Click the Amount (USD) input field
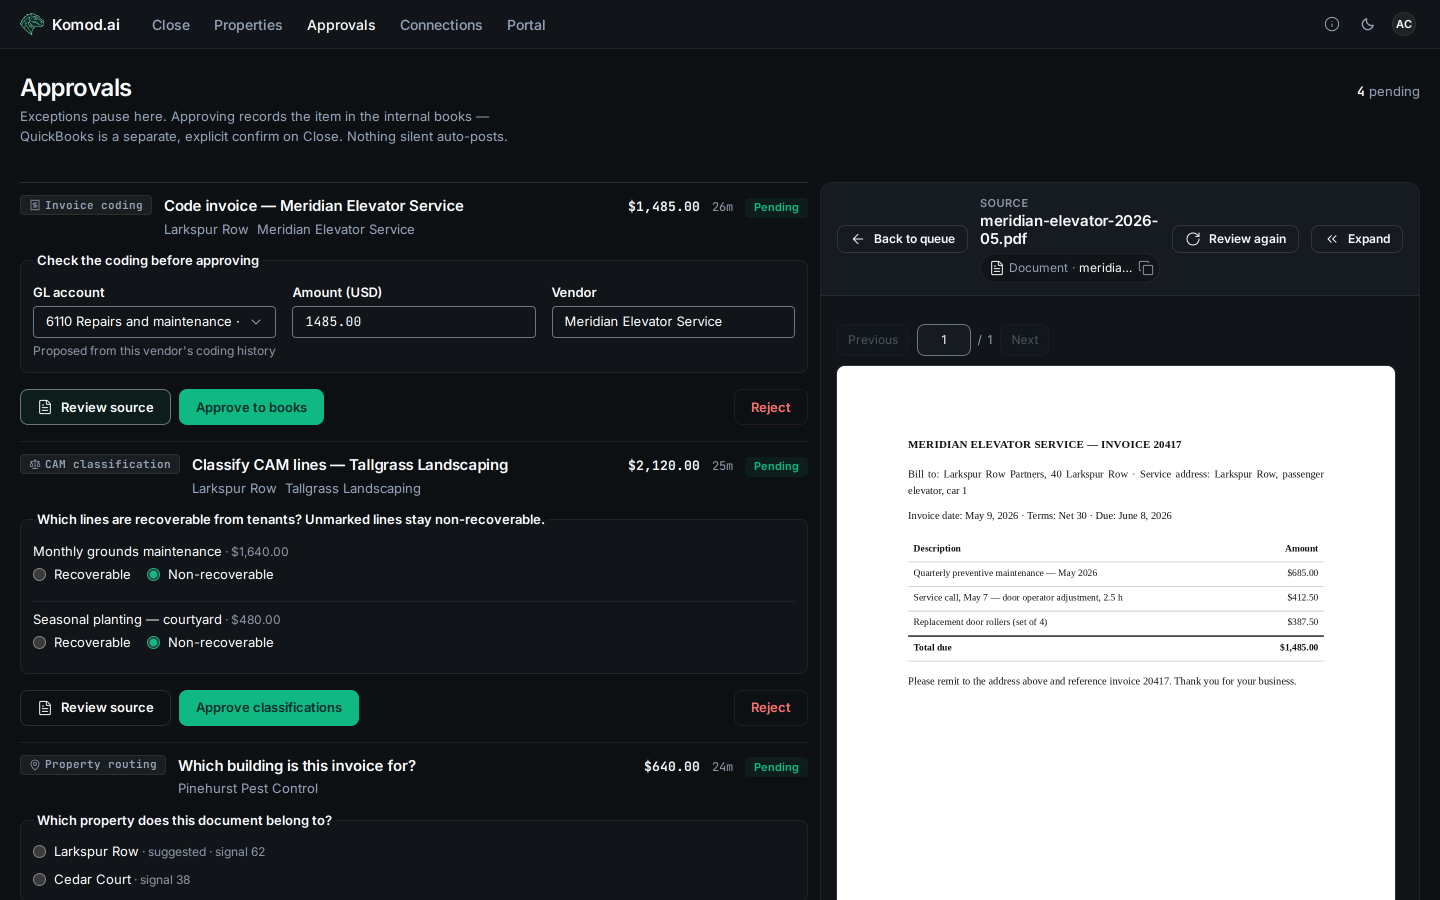Image resolution: width=1440 pixels, height=900 pixels. [x=414, y=322]
